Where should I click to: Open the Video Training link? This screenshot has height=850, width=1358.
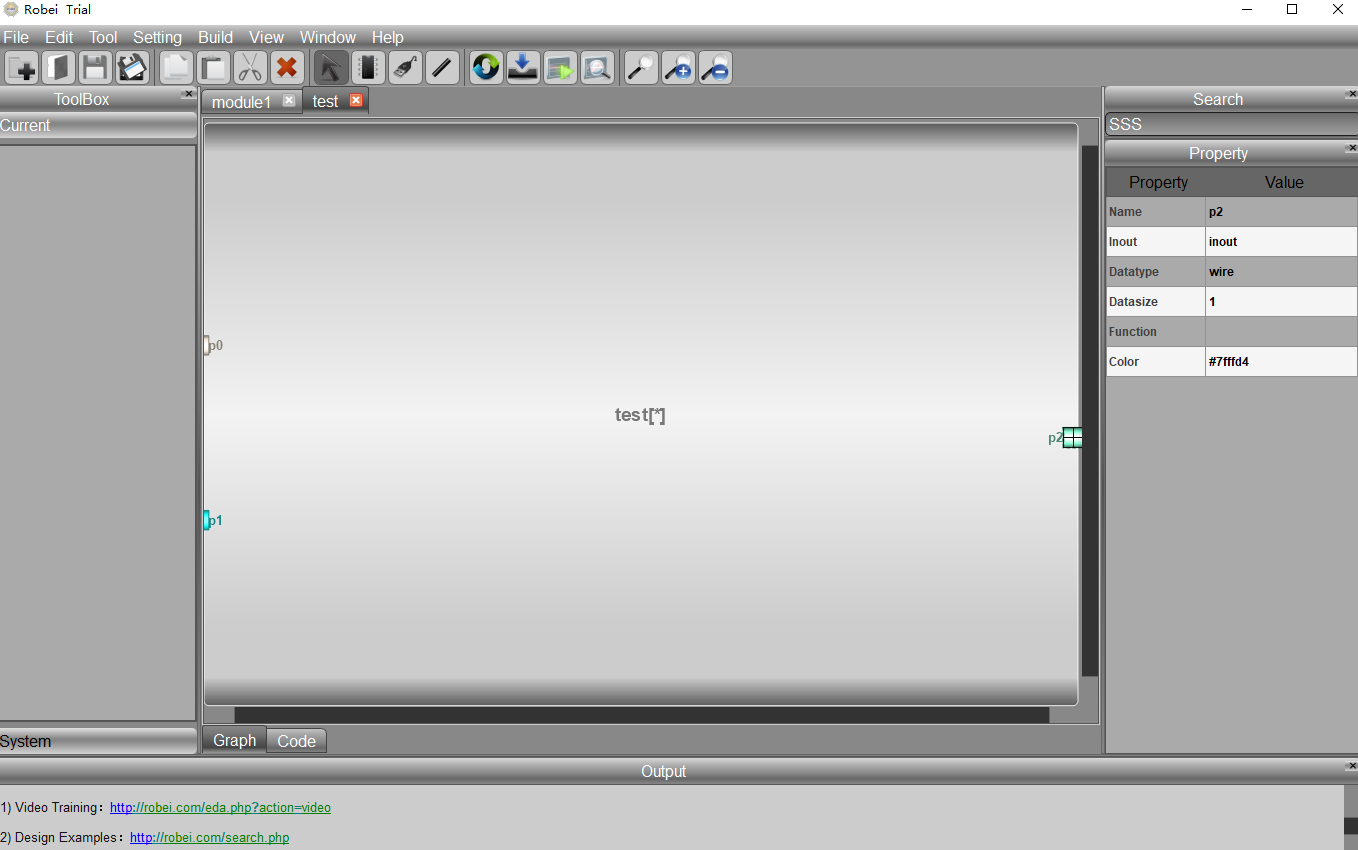pos(220,807)
